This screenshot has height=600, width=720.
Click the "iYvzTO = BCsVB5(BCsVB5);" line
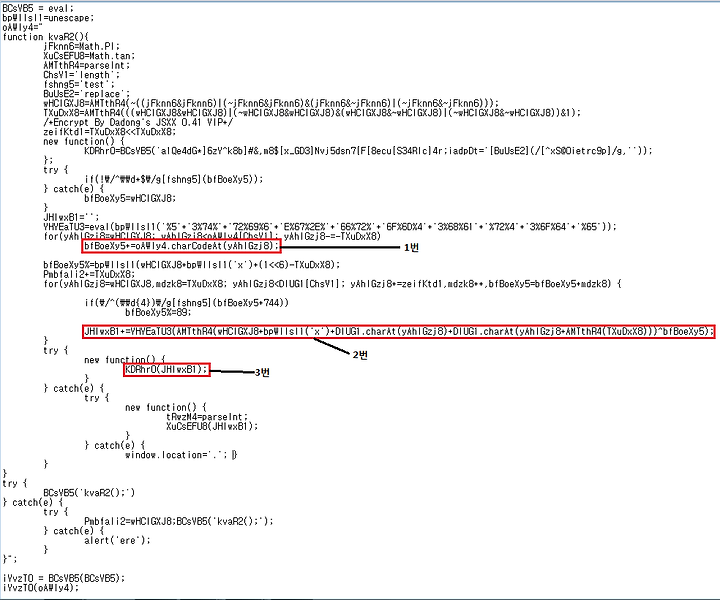pos(64,578)
